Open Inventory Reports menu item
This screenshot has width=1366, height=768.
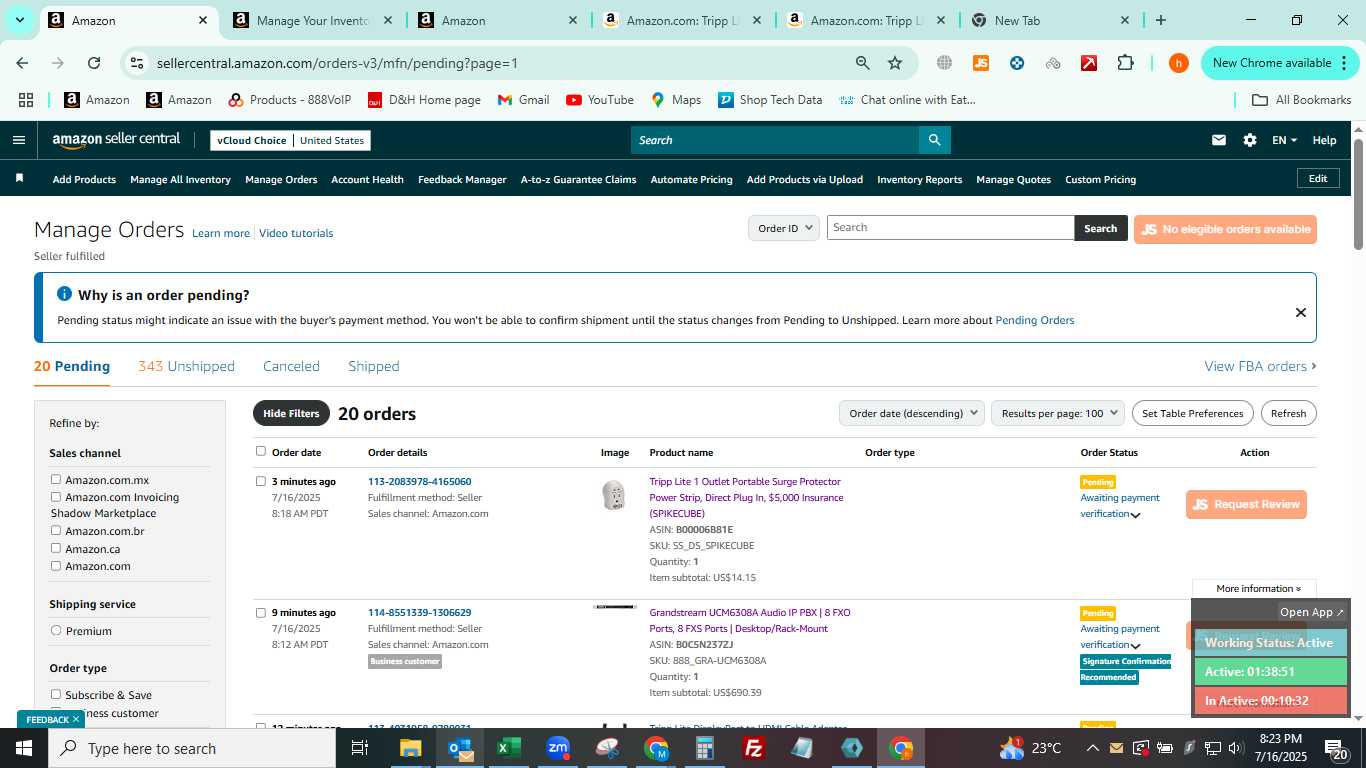tap(919, 179)
